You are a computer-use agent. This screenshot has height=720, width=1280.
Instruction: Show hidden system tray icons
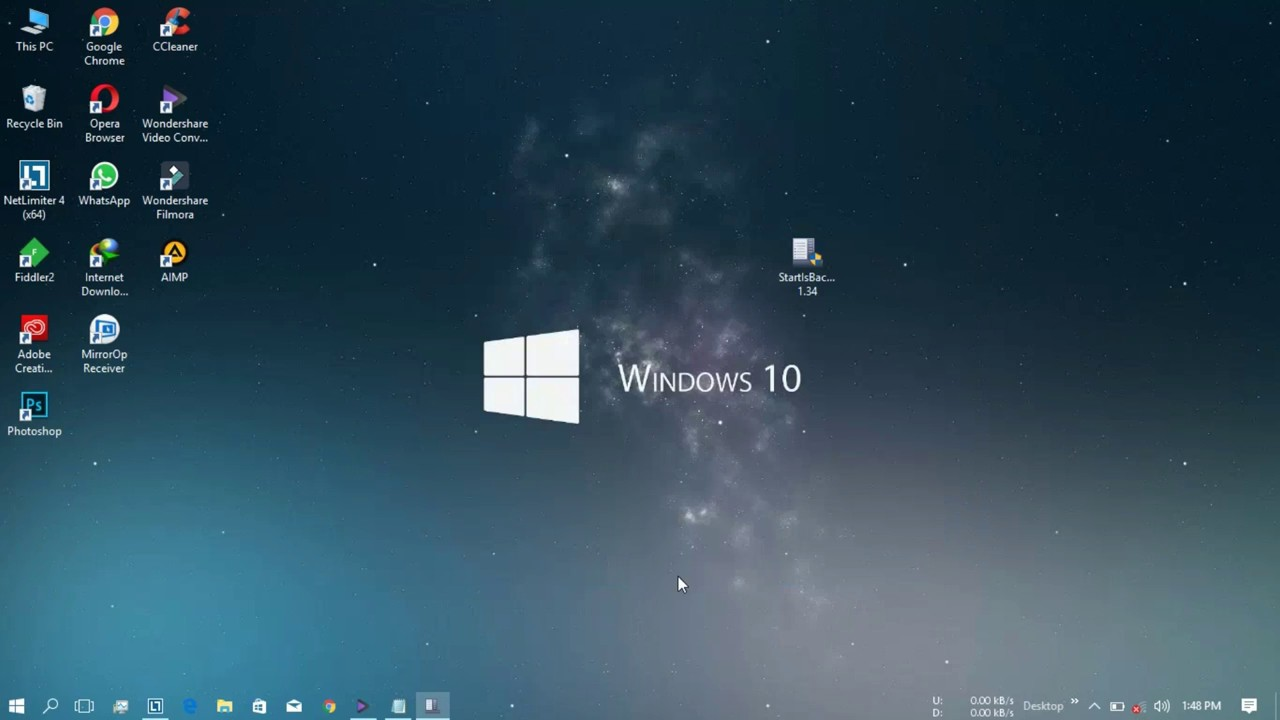1094,706
